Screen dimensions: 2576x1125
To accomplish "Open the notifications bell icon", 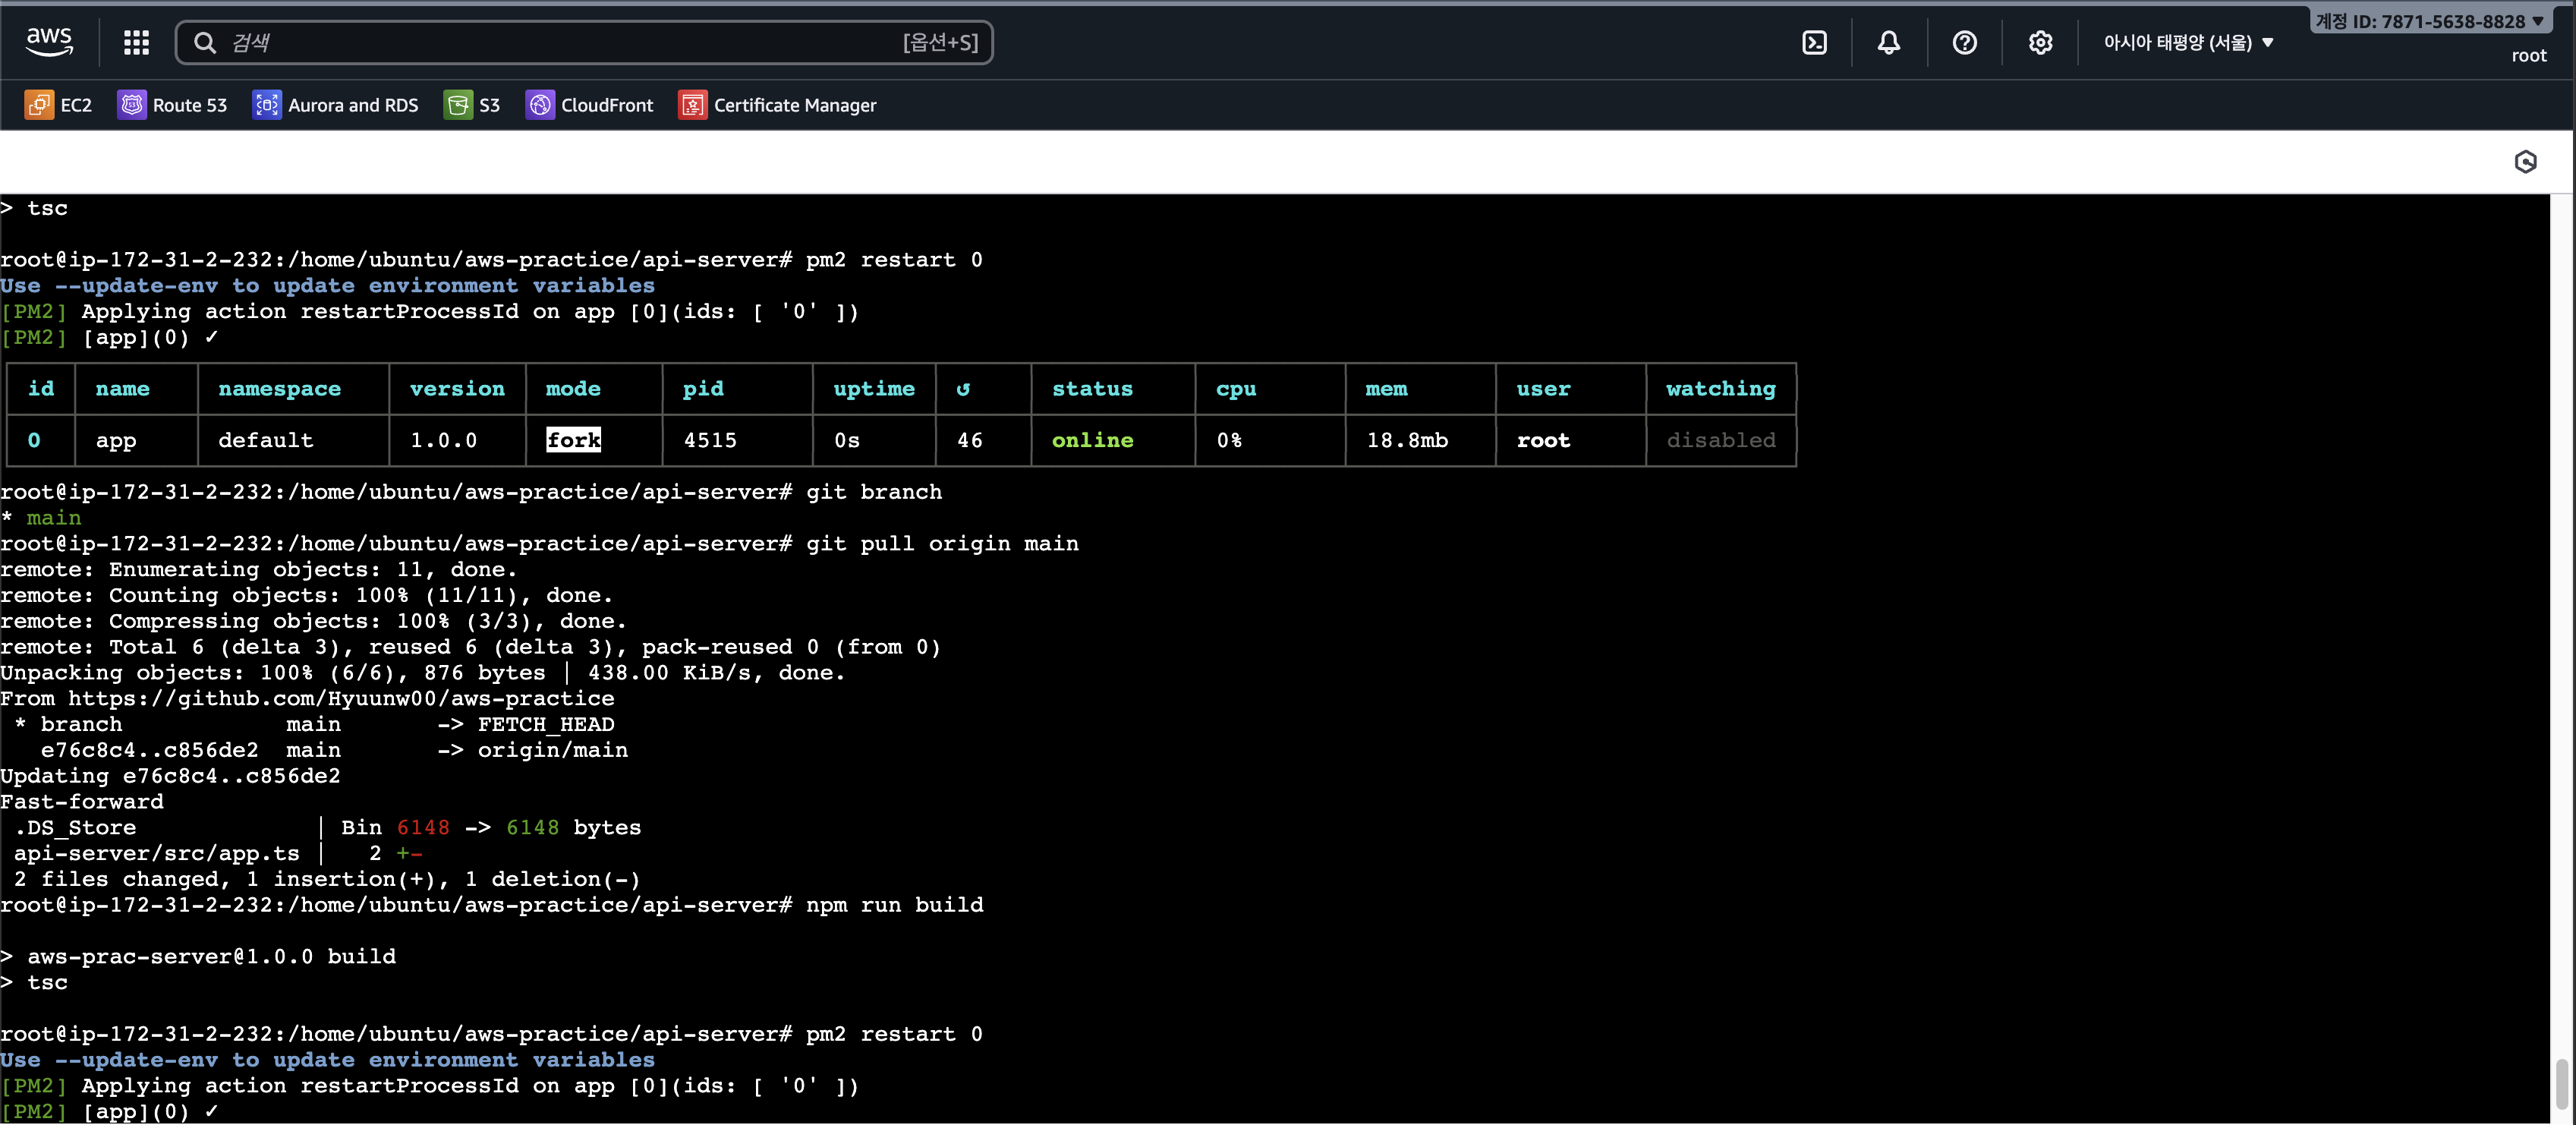I will 1888,42.
